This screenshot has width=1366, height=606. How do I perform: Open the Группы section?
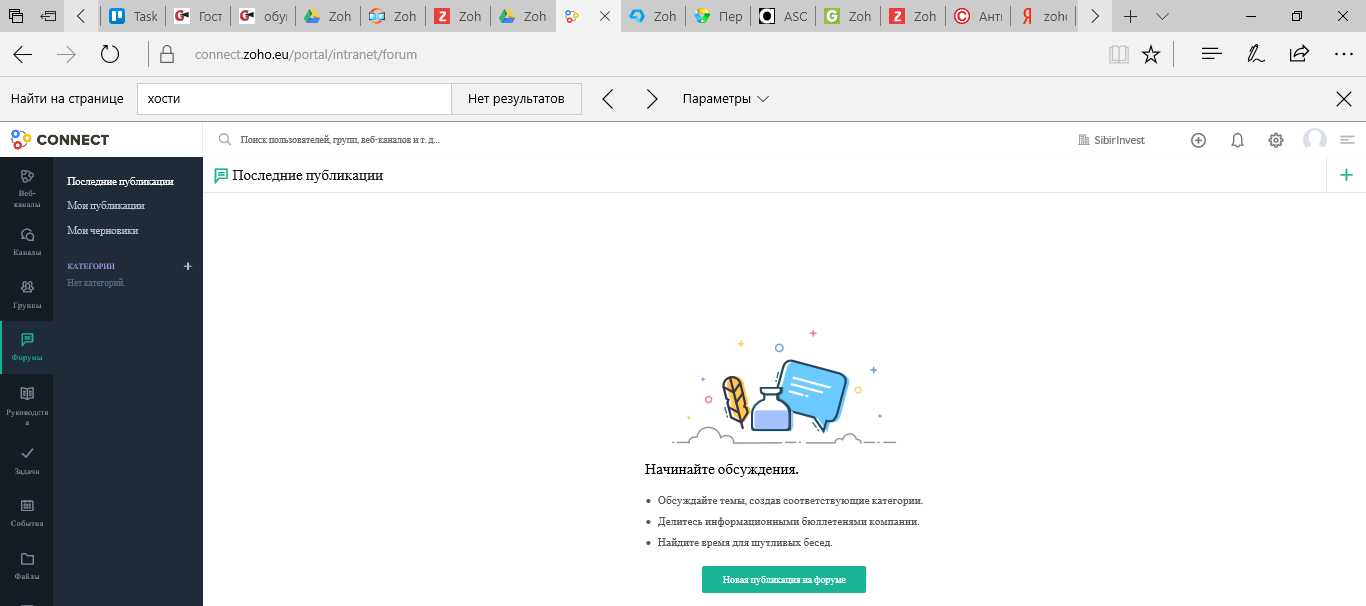point(26,292)
